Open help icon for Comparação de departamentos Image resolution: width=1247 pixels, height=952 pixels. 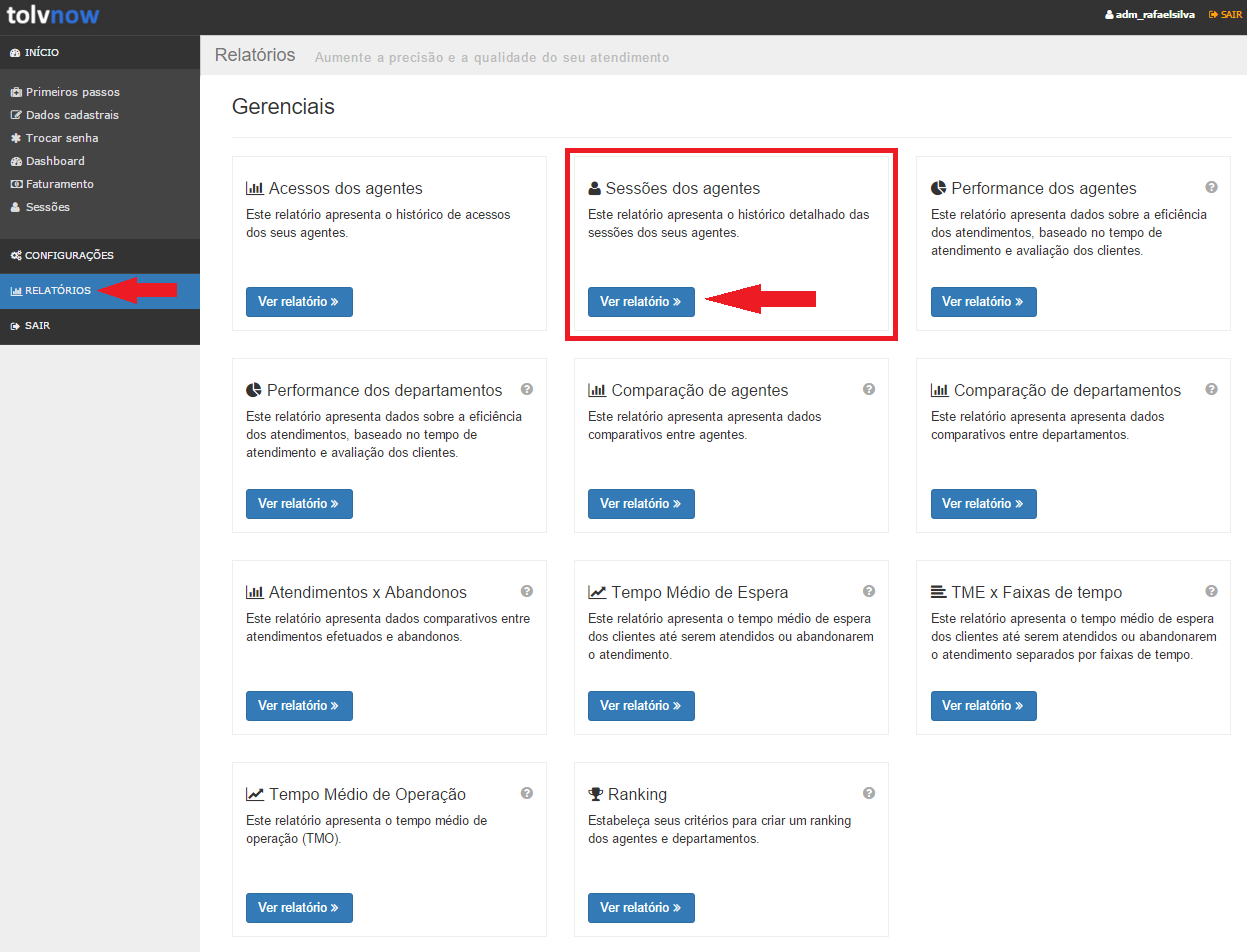tap(1211, 389)
